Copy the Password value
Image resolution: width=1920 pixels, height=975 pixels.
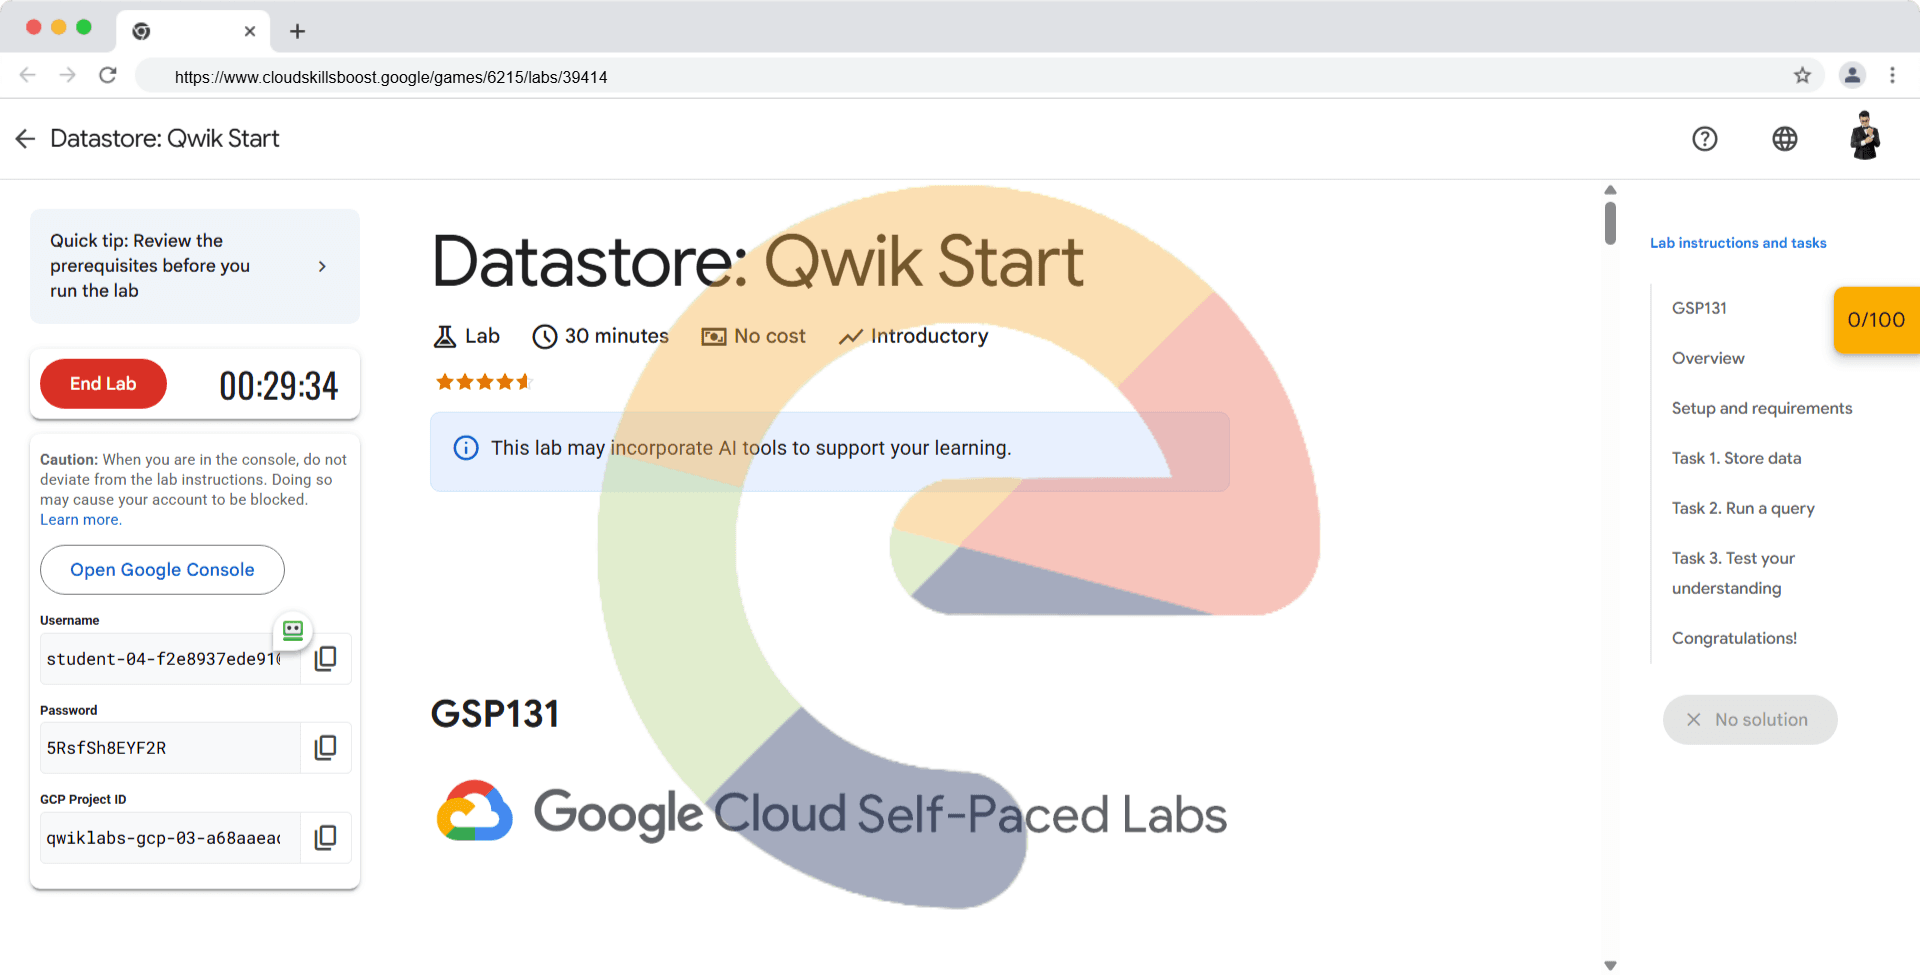[x=326, y=748]
